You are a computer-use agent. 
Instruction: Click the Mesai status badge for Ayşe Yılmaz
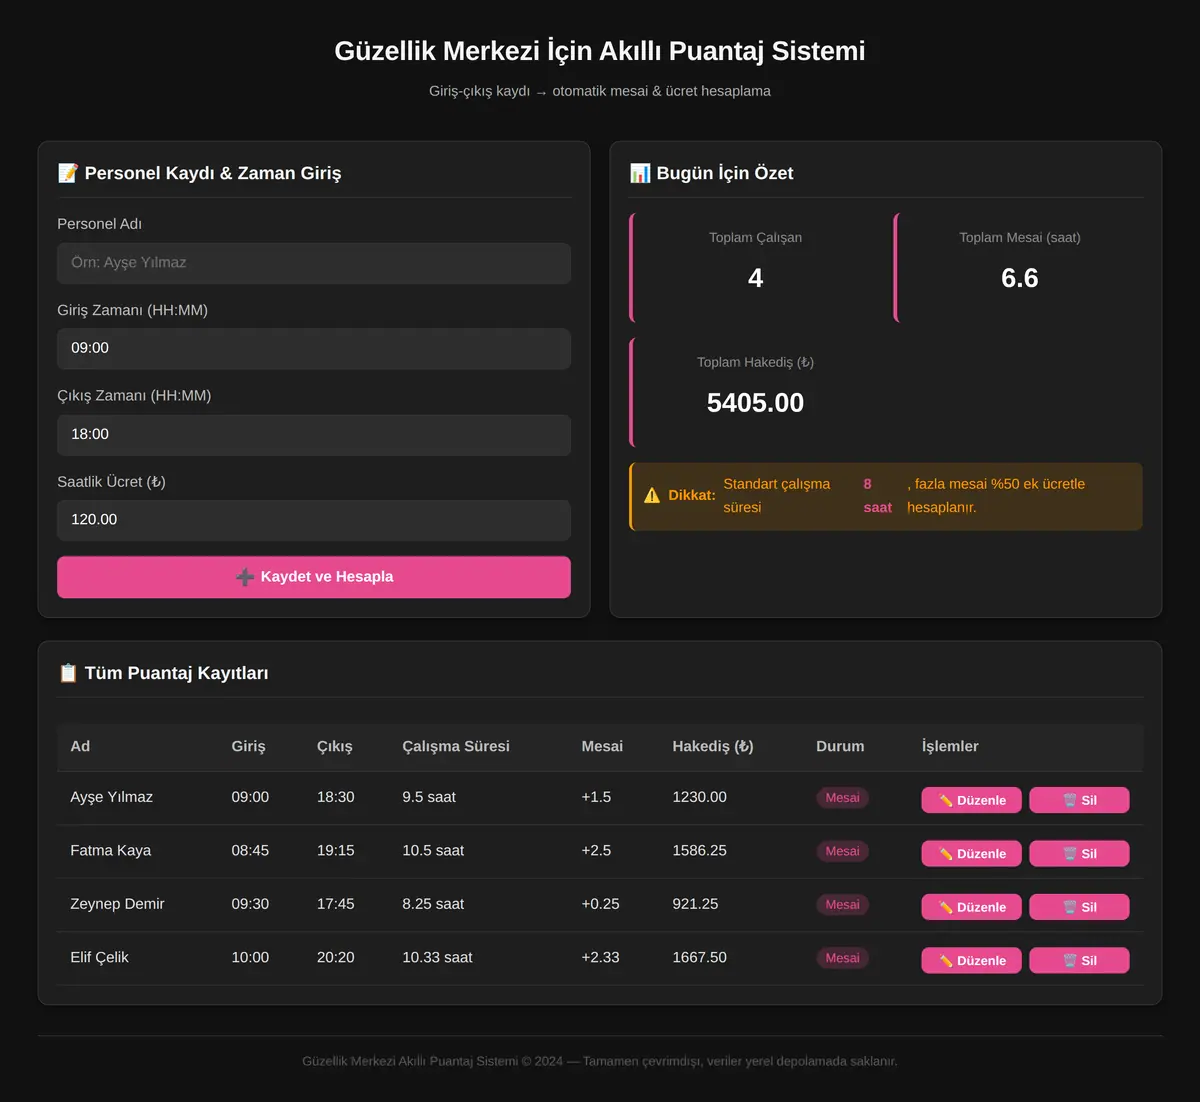point(843,798)
